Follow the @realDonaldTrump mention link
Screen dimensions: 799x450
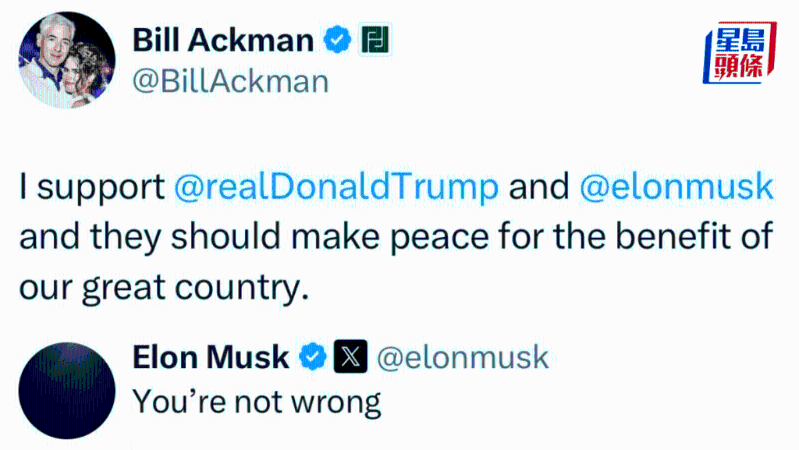[336, 187]
